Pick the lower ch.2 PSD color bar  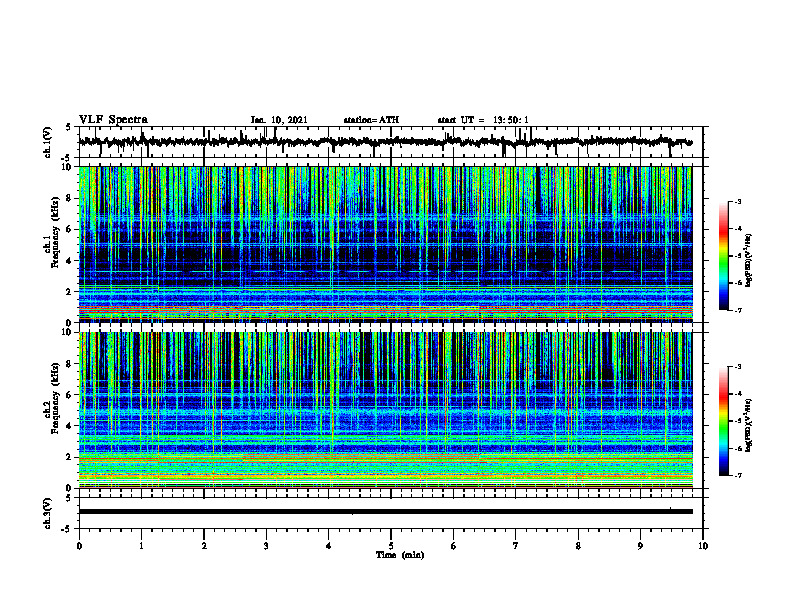point(723,421)
